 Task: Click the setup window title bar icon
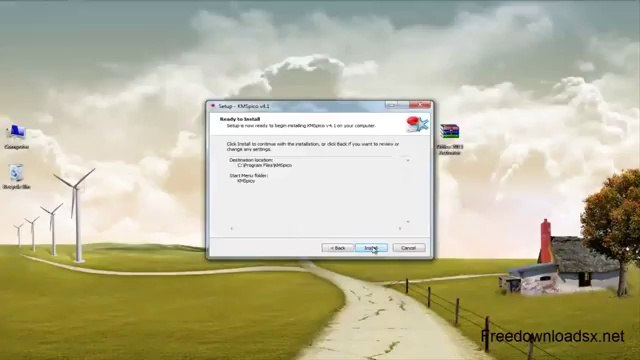click(213, 106)
